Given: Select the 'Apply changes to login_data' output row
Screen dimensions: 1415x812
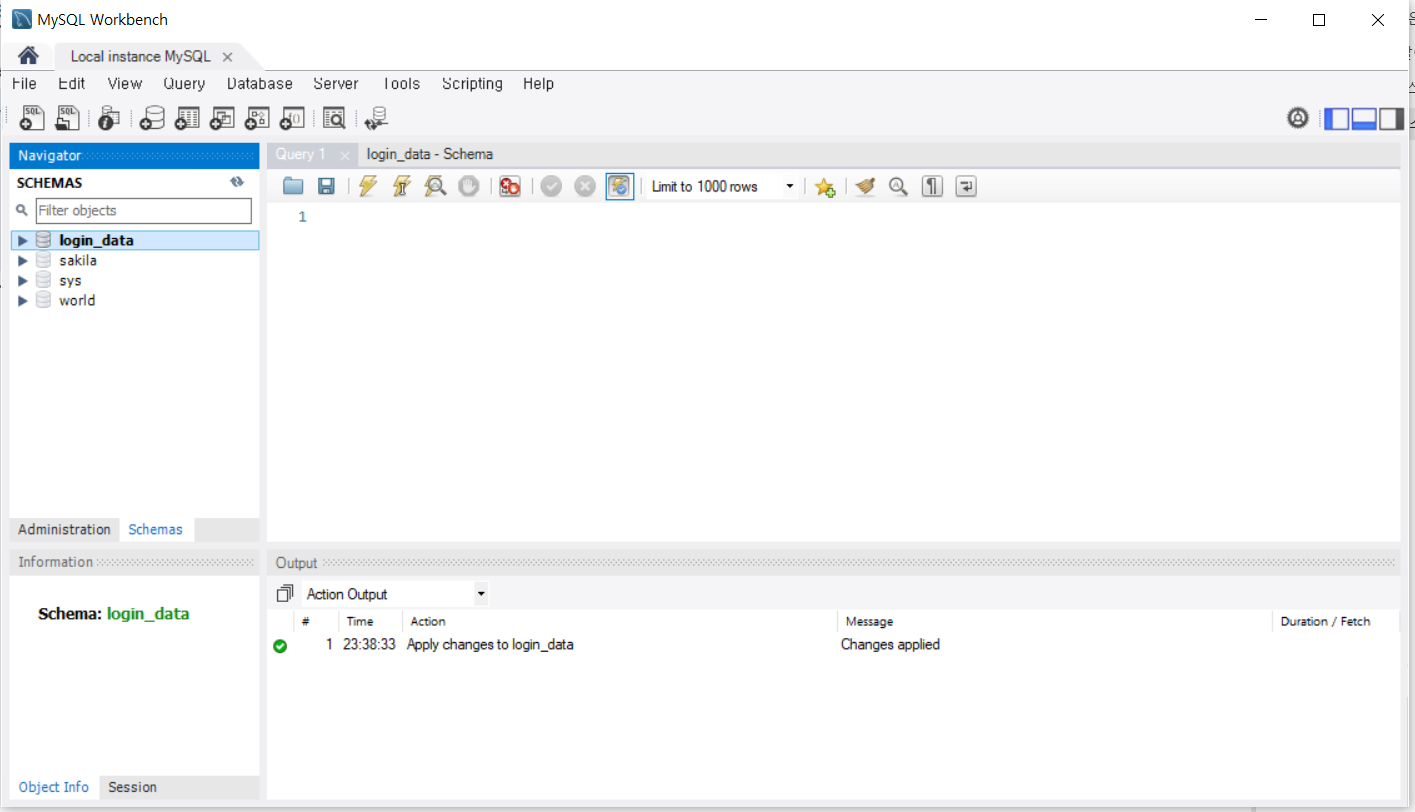Looking at the screenshot, I should (833, 645).
